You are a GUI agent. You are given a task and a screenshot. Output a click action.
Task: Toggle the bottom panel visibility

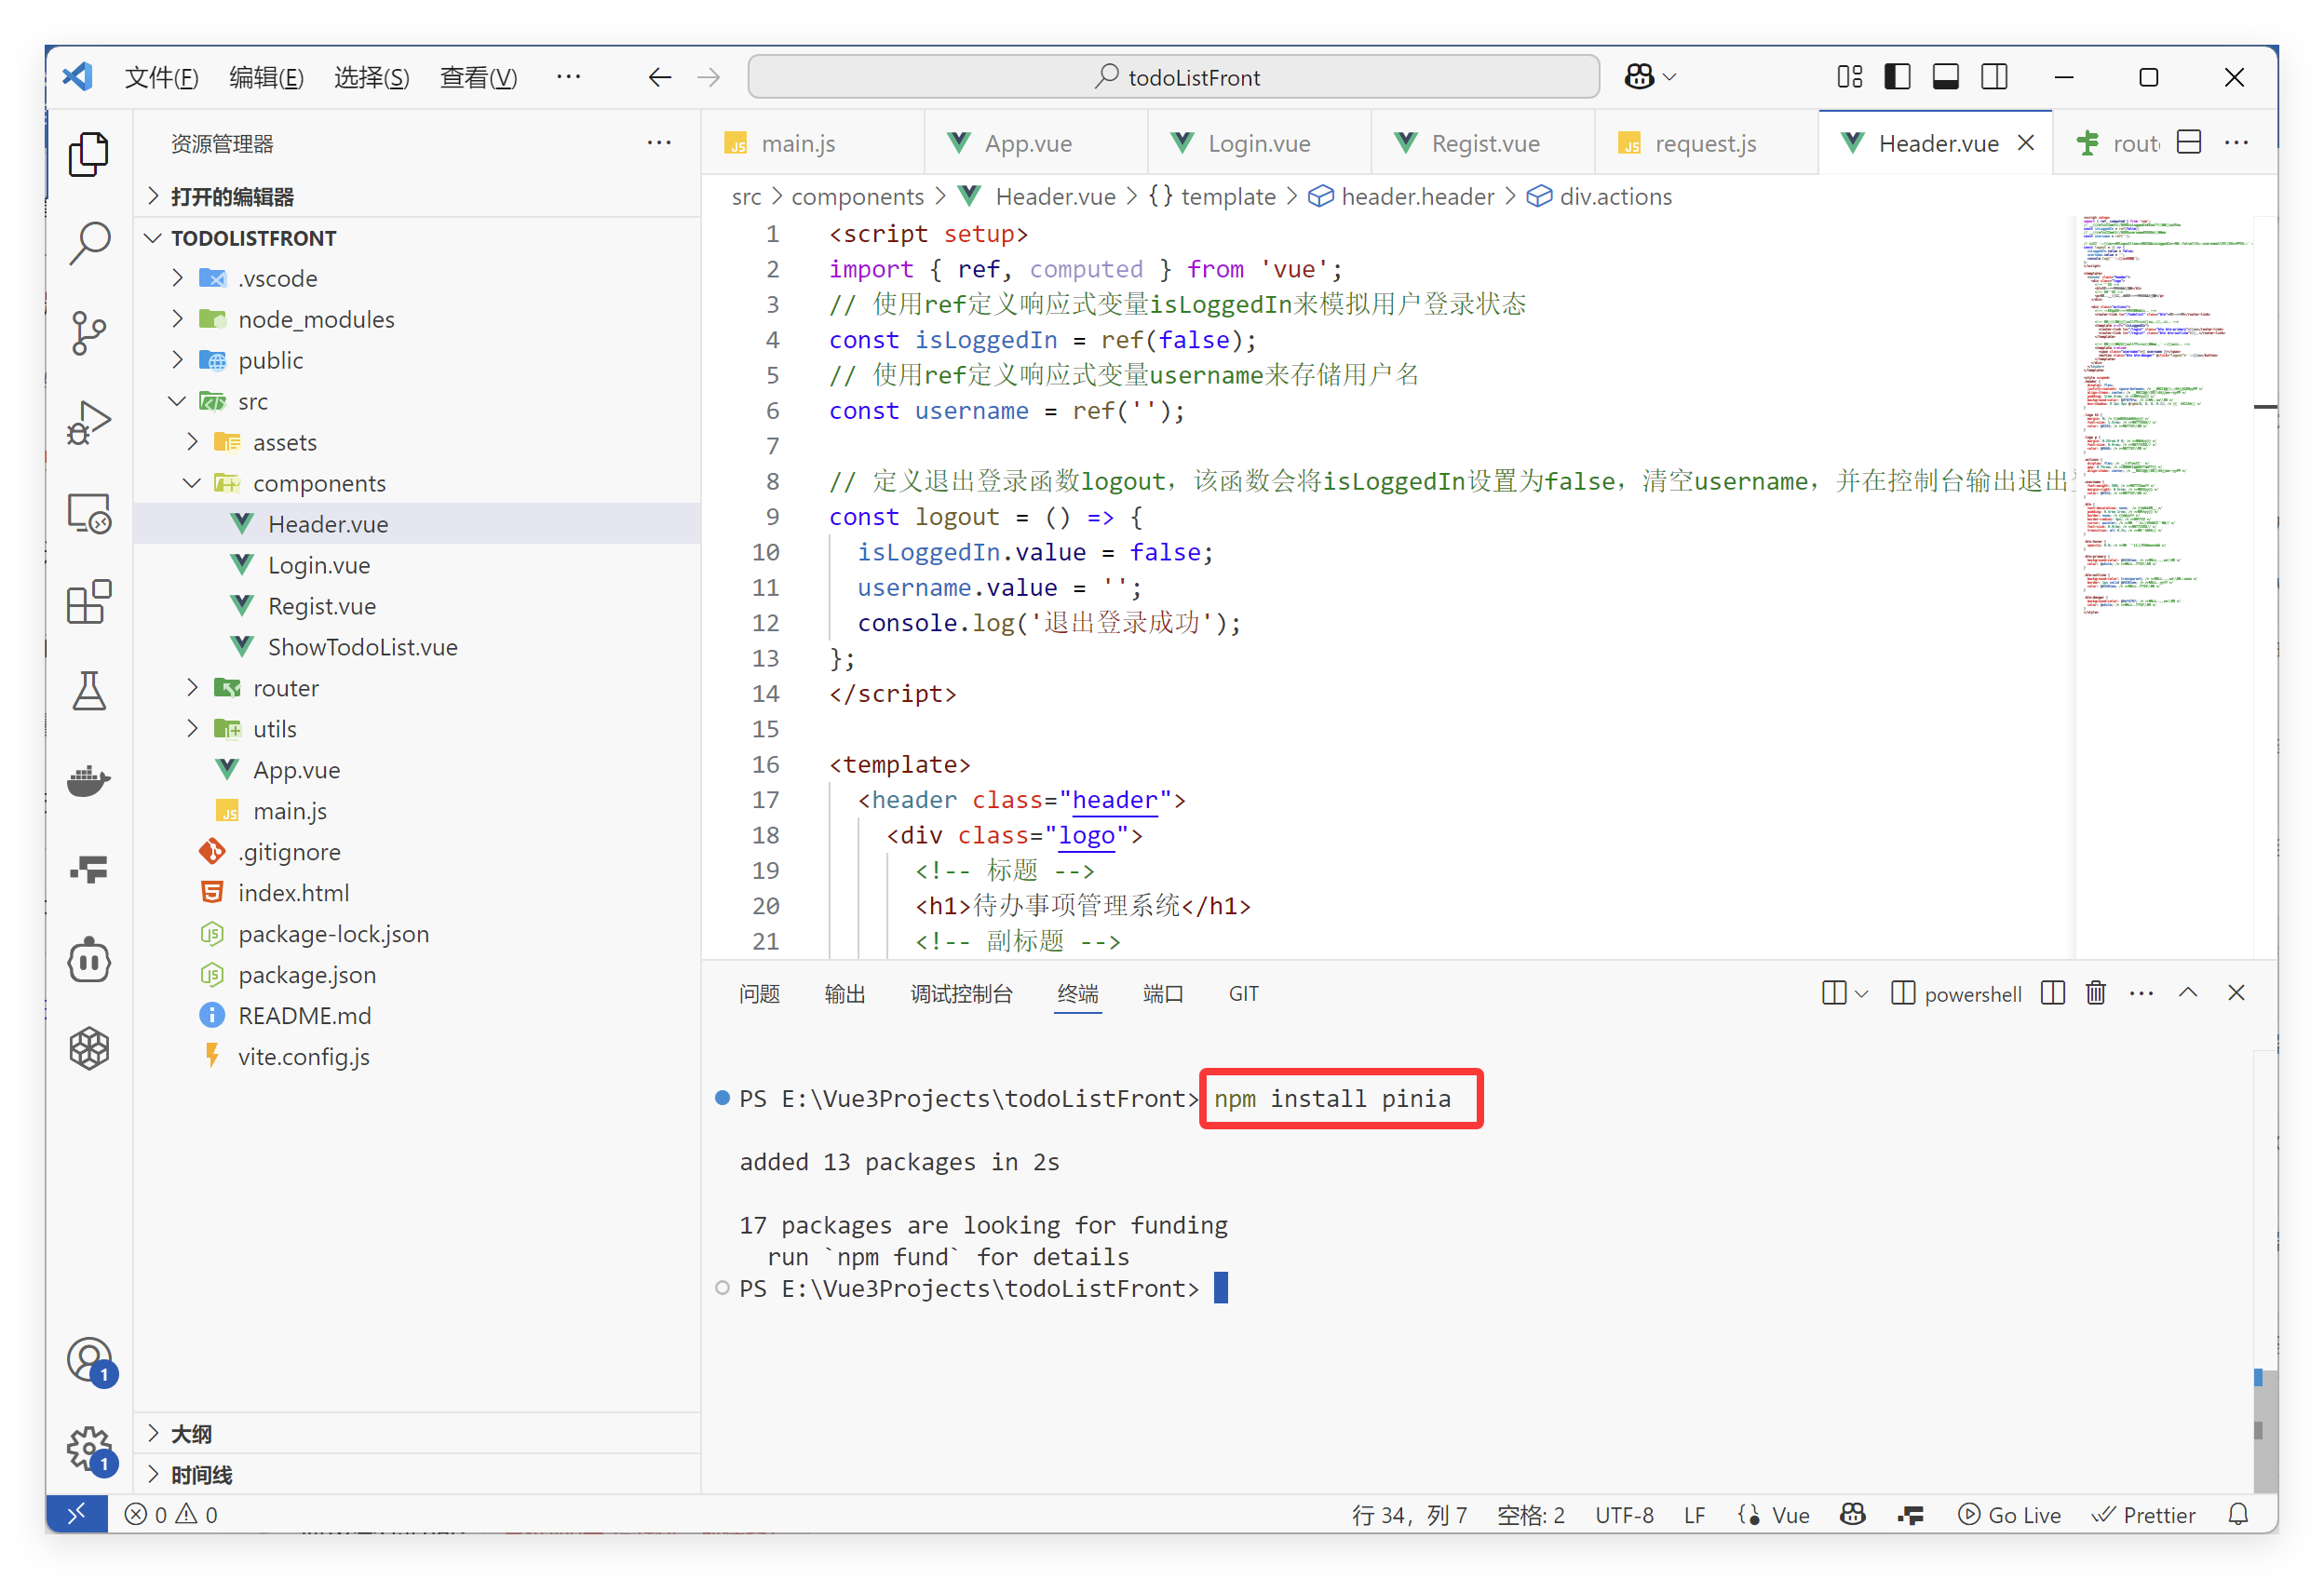1945,77
